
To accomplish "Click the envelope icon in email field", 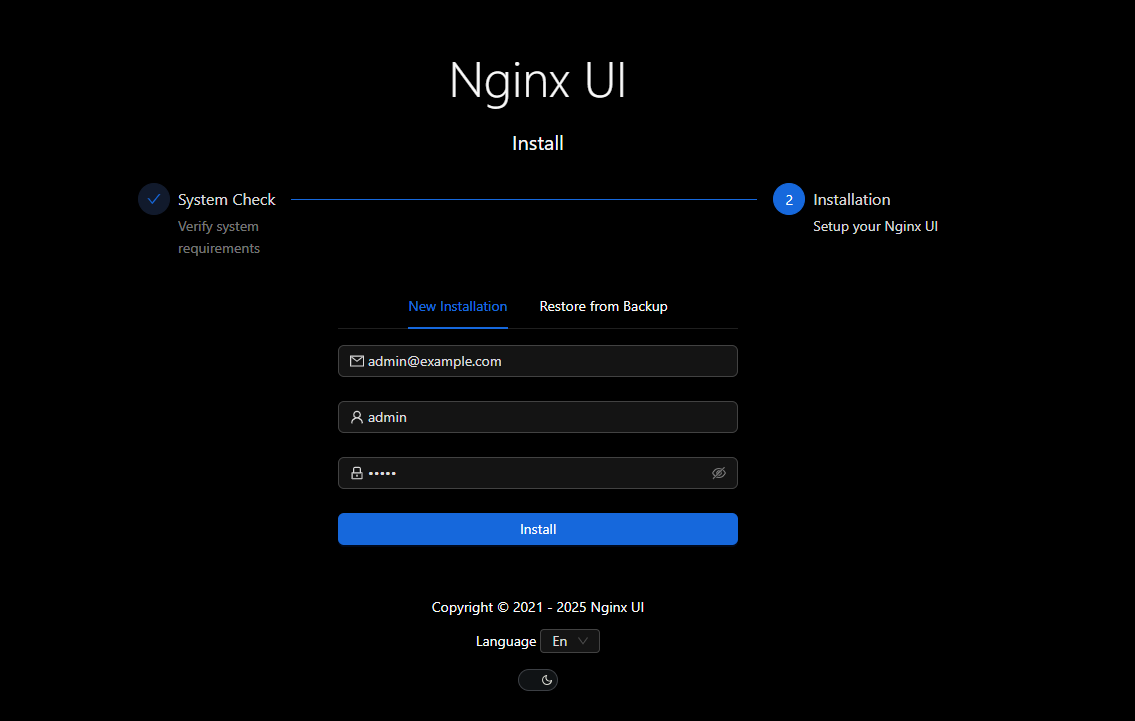I will [x=356, y=361].
